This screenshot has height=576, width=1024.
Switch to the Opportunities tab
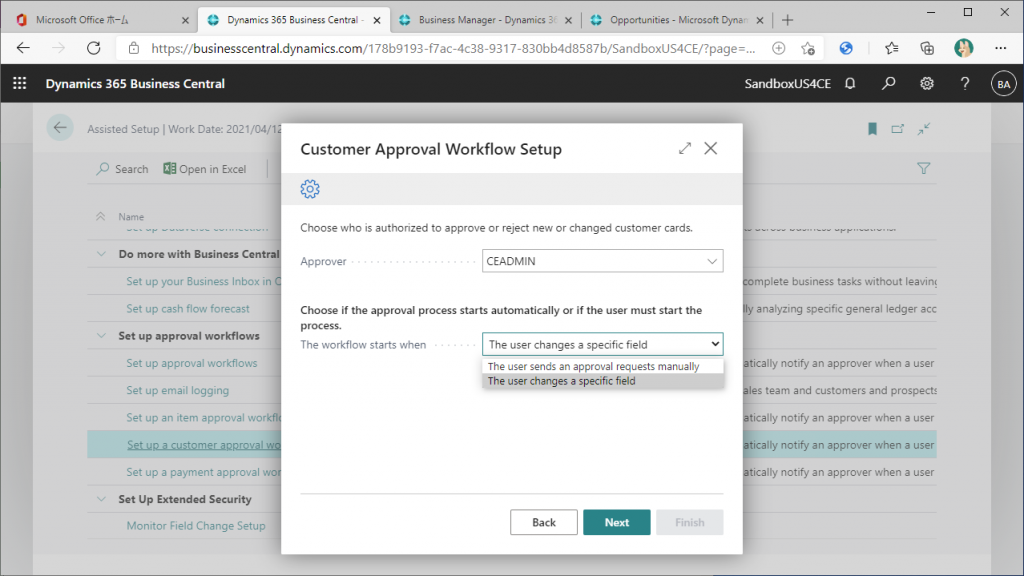click(x=677, y=20)
